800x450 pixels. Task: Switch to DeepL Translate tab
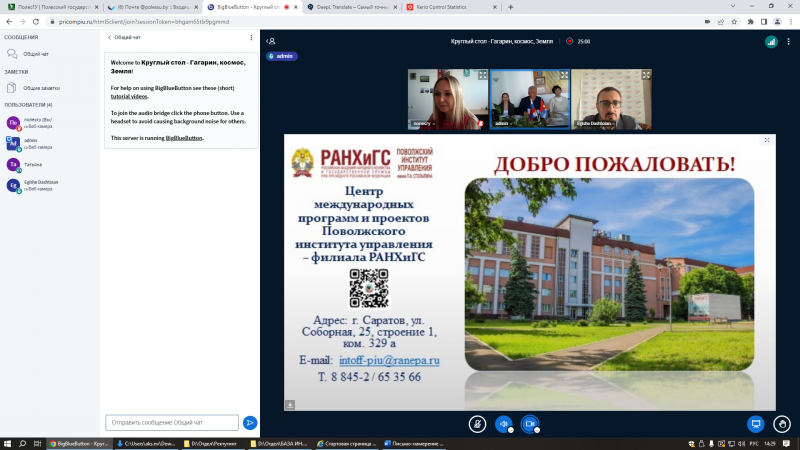click(x=352, y=7)
